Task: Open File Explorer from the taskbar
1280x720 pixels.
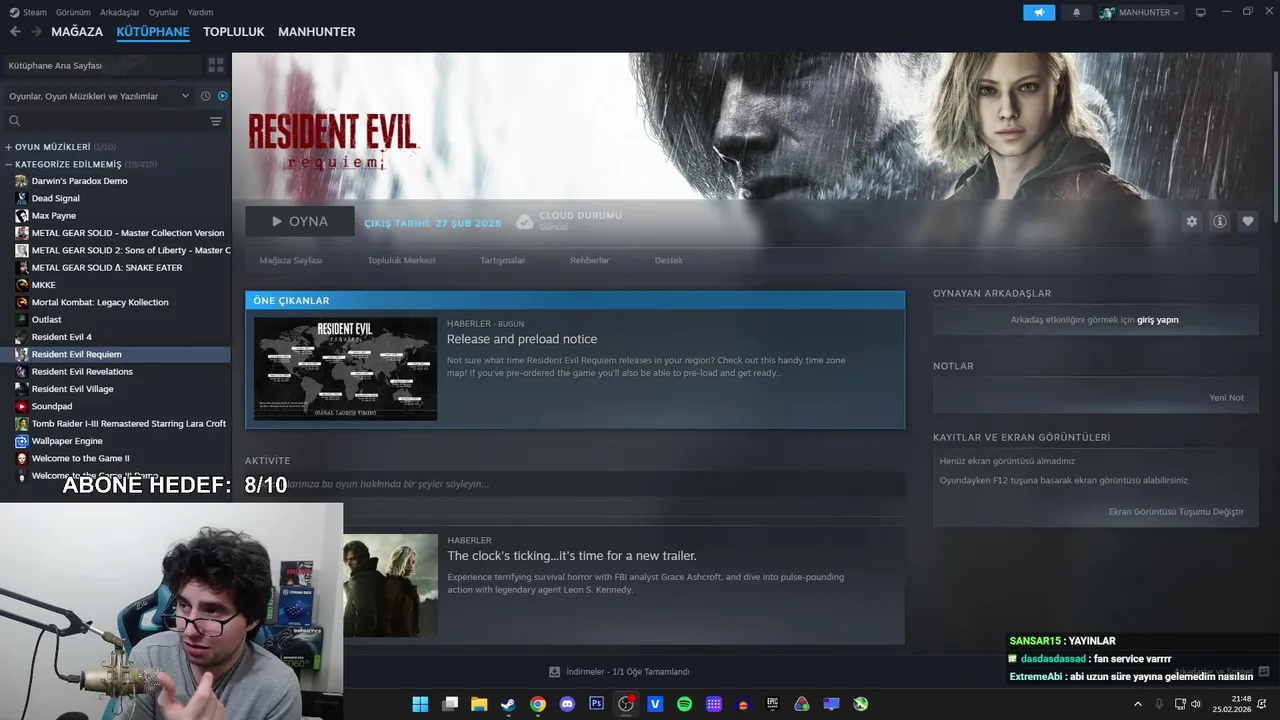Action: (479, 704)
